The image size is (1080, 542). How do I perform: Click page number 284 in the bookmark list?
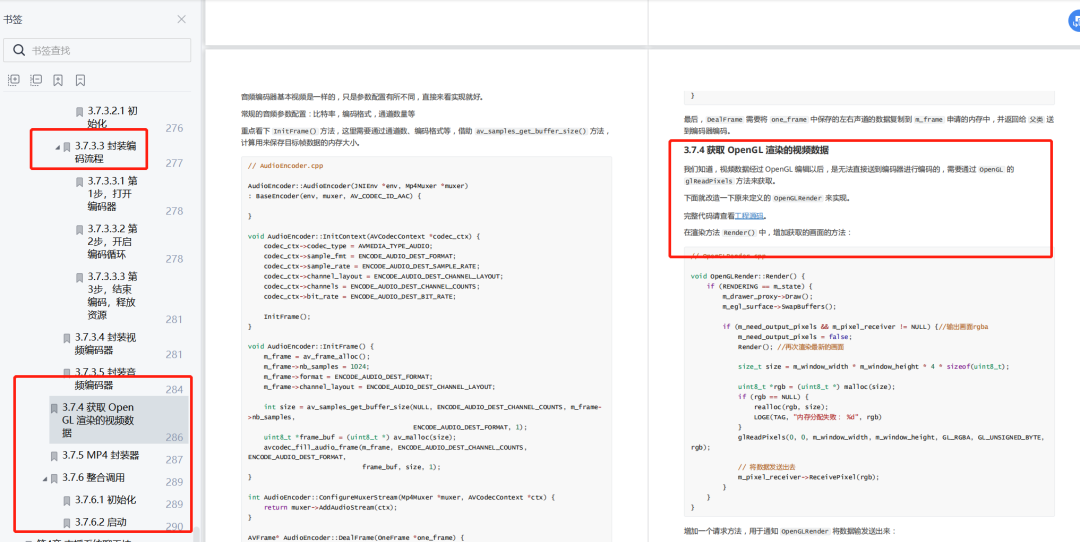pos(174,390)
